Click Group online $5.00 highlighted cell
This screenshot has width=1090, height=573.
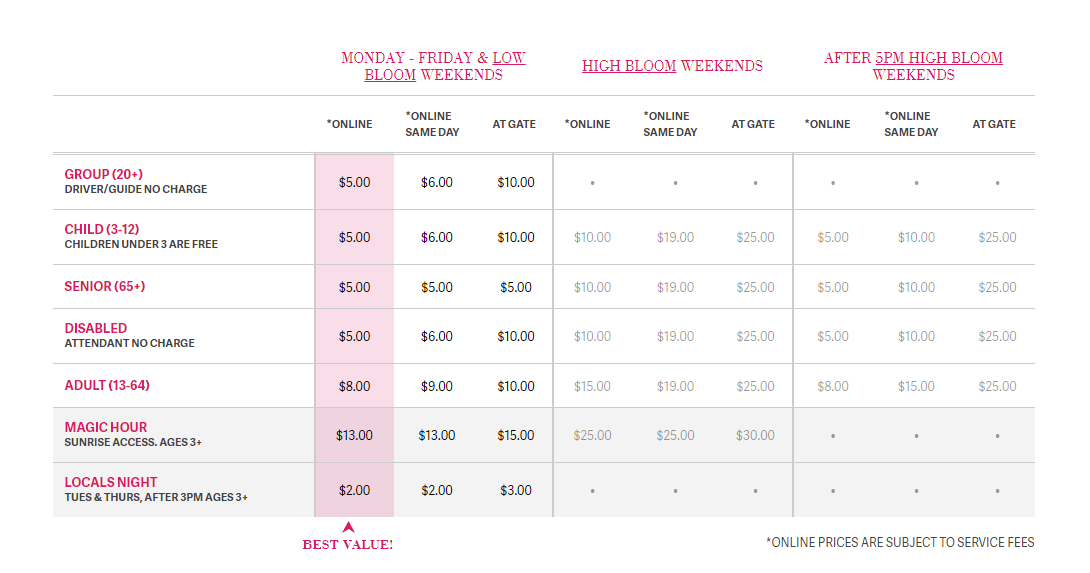tap(355, 182)
